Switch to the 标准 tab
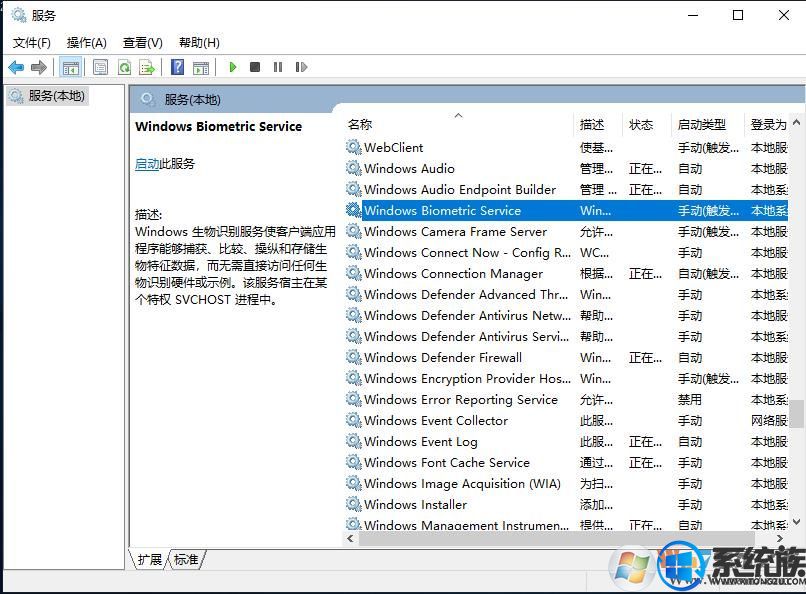 coord(186,559)
